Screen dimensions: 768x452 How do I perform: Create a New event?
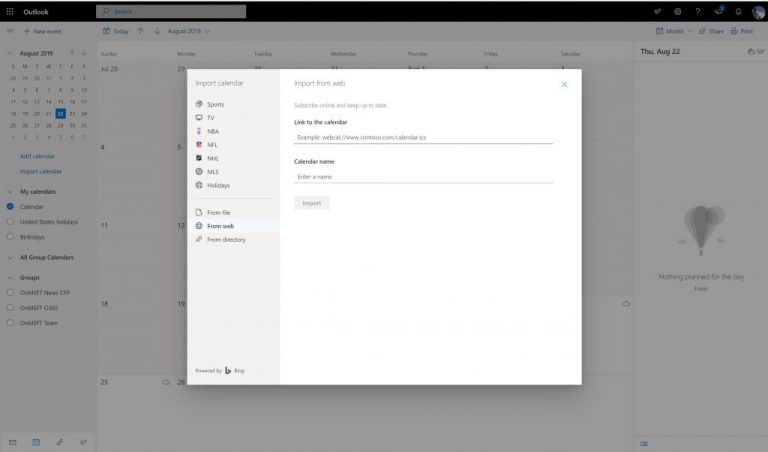click(43, 31)
